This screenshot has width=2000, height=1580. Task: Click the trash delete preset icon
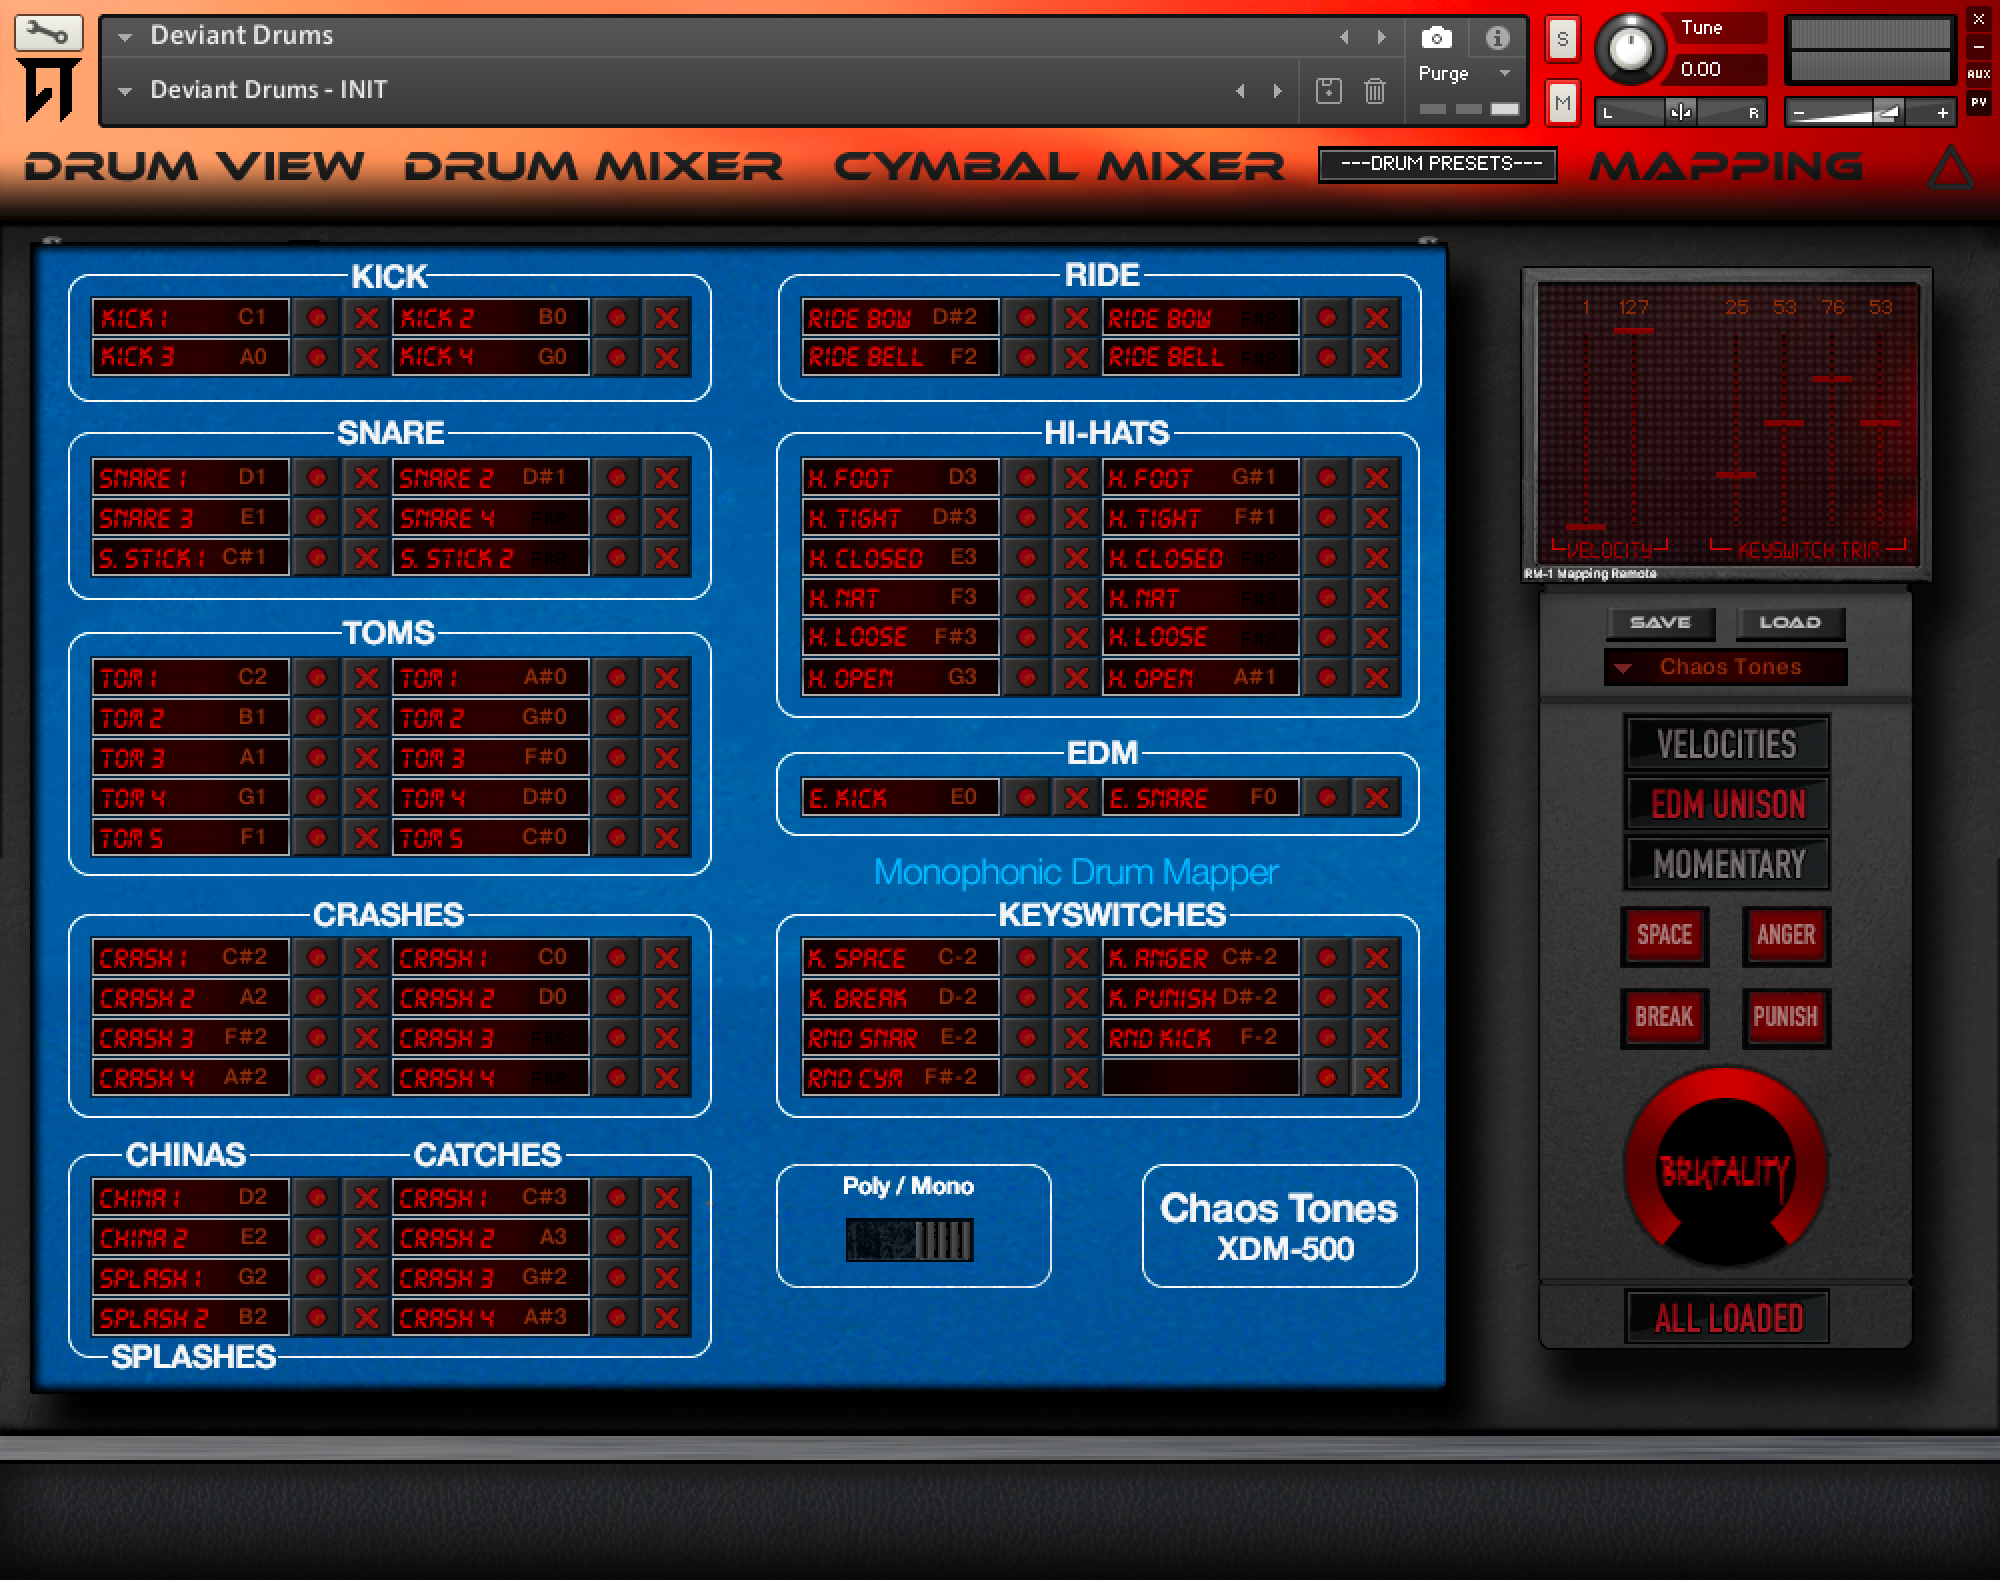(1375, 91)
